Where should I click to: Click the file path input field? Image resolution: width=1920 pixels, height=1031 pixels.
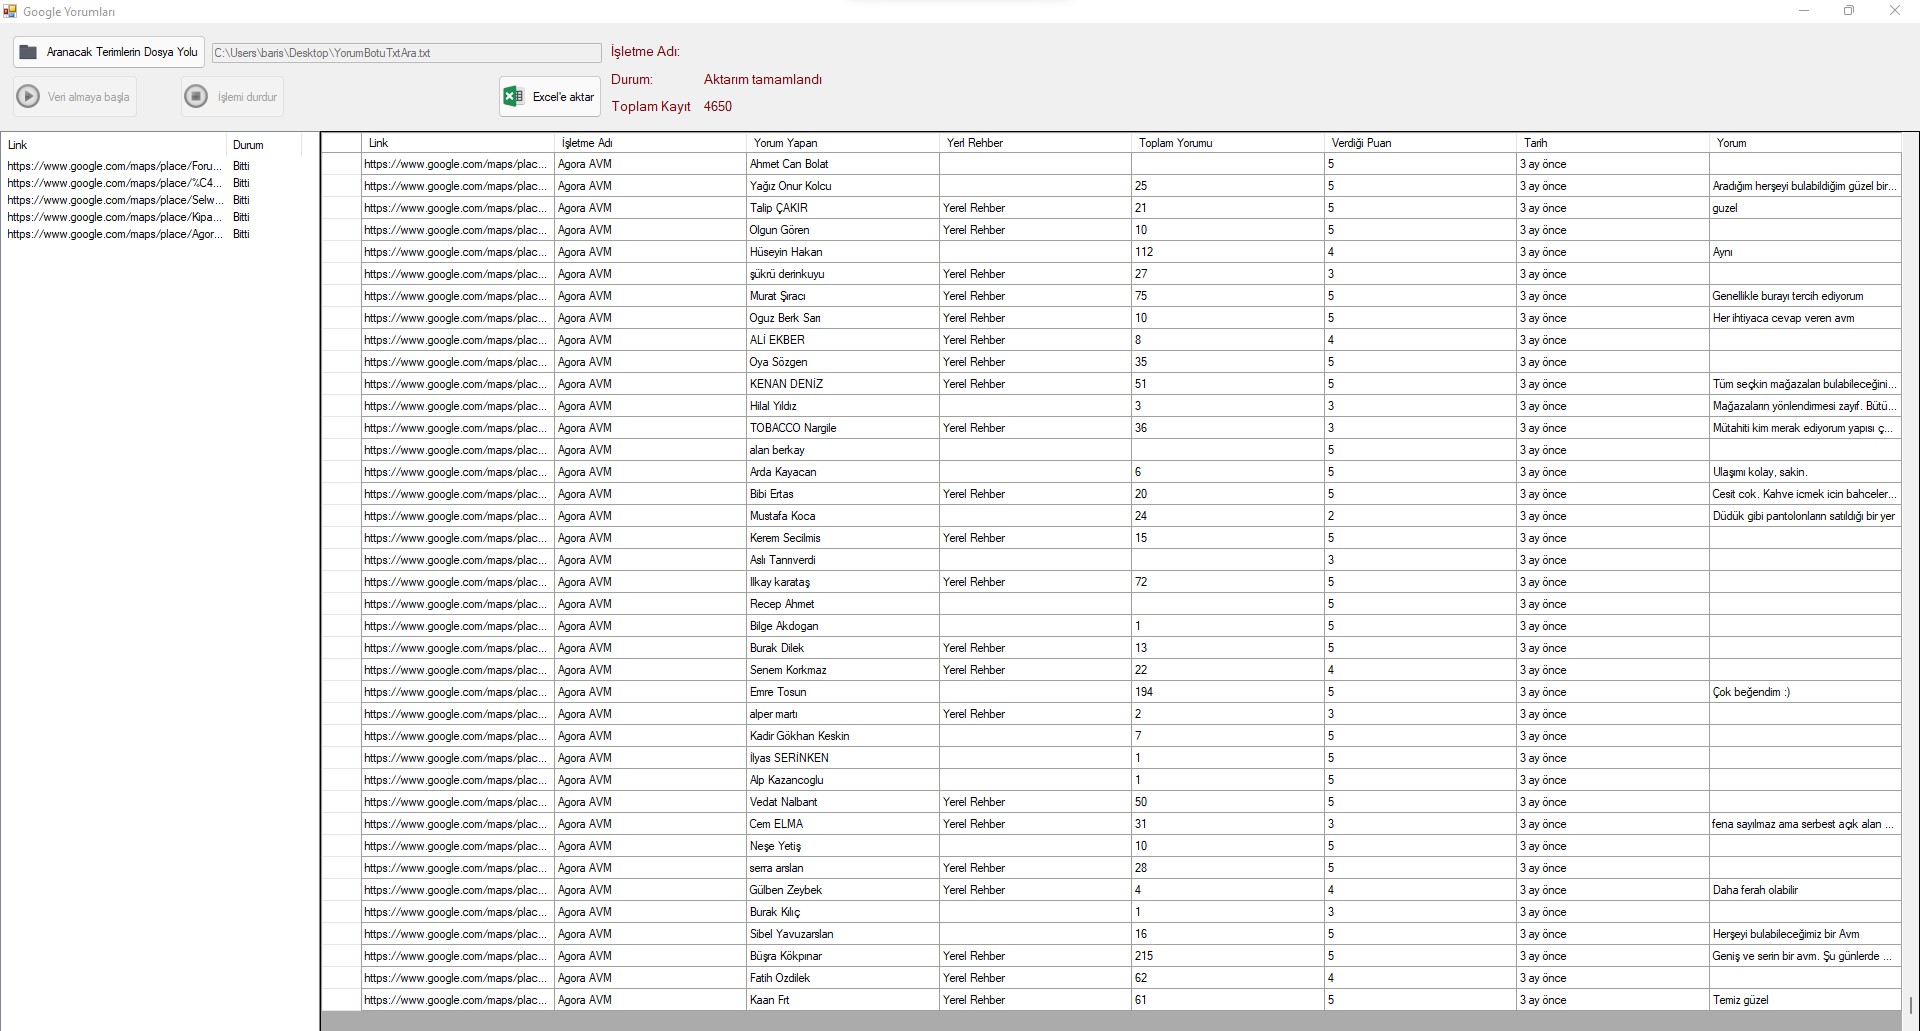point(406,53)
